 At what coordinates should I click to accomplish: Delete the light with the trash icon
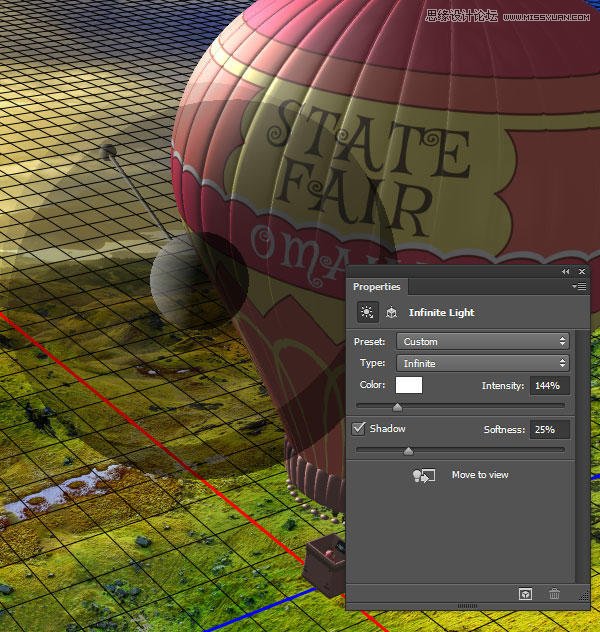pyautogui.click(x=554, y=594)
